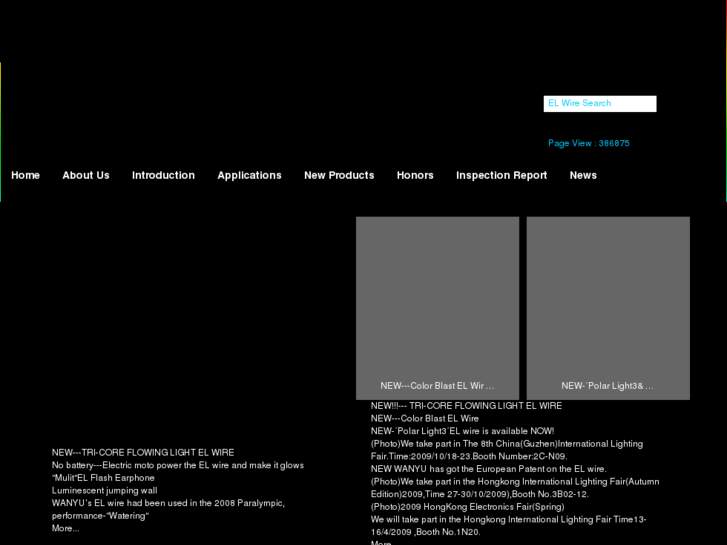Open 2009 HongKong Electronics Fair(Spring) link
Viewport: 727px width, 545px height.
(x=467, y=507)
